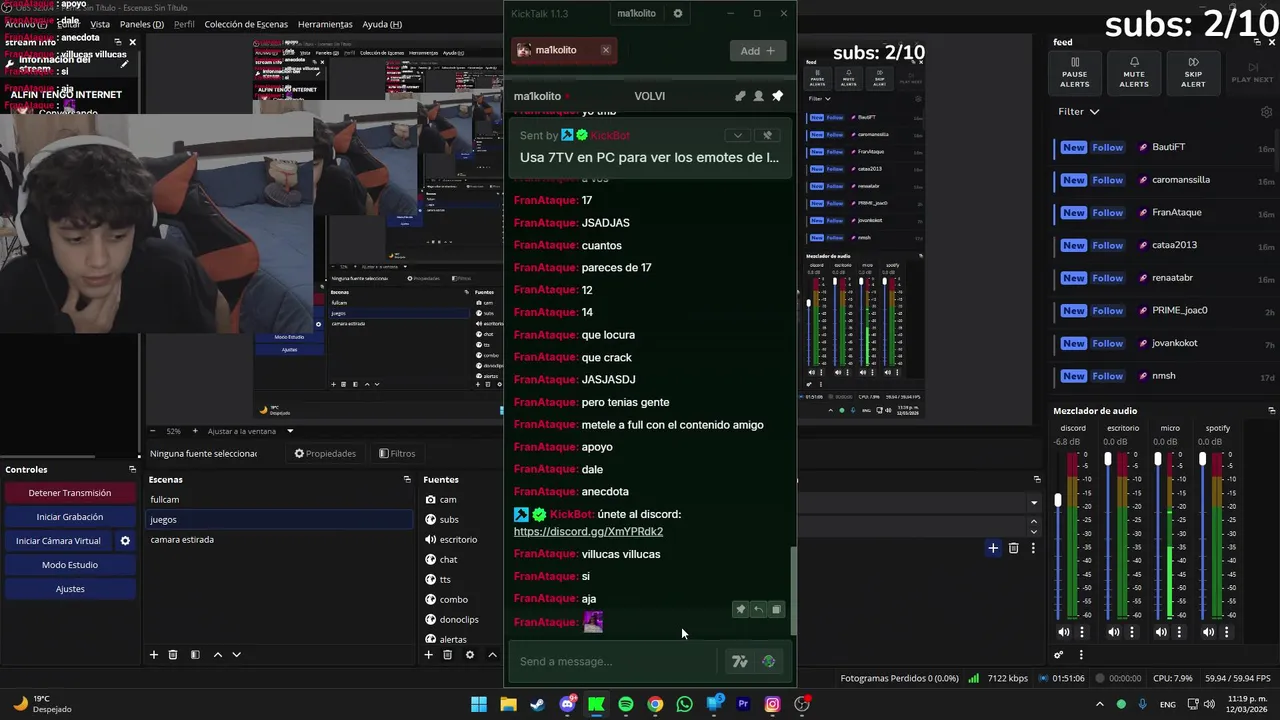Screen dimensions: 1280x720
Task: Adjust micro volume fader
Action: coord(1158,460)
